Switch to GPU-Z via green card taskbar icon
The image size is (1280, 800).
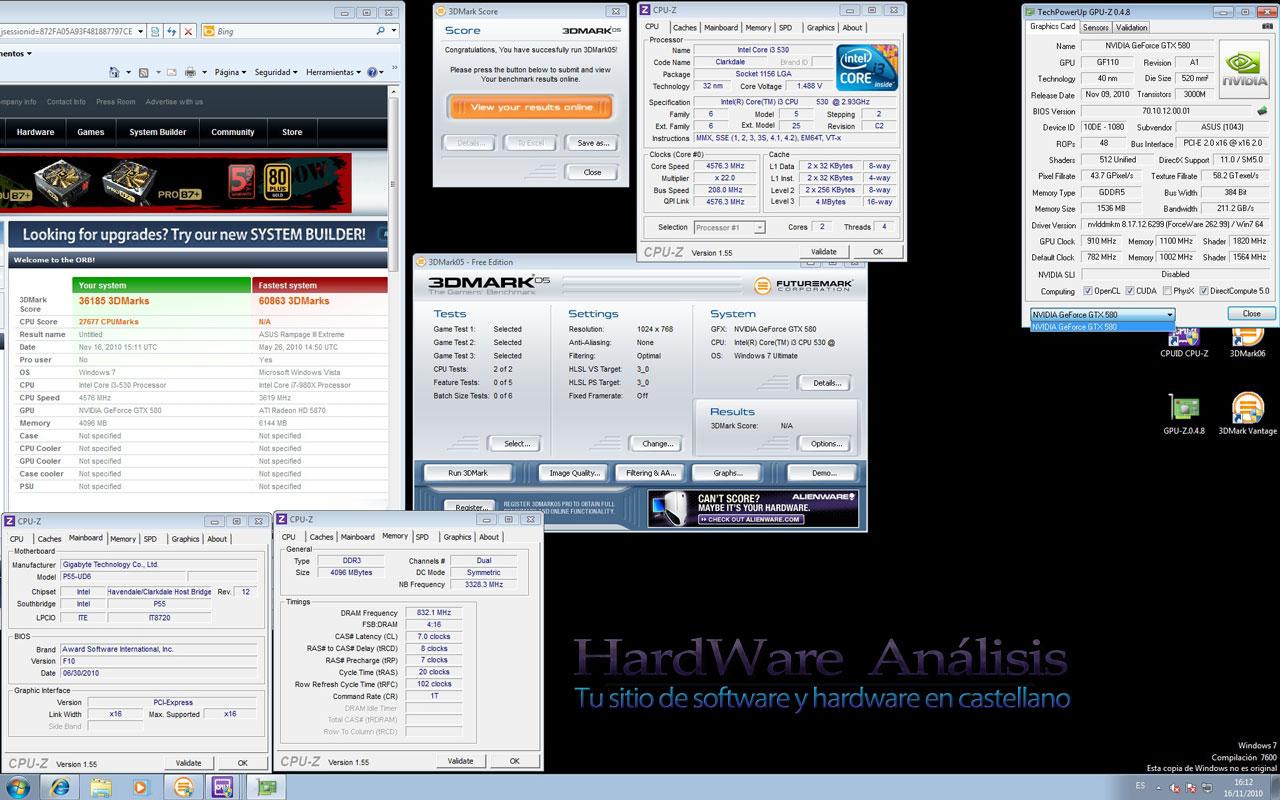pyautogui.click(x=266, y=787)
